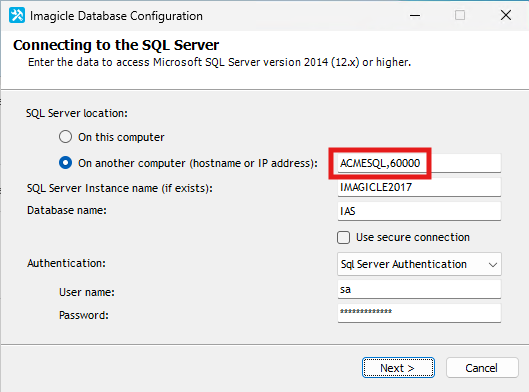Minimize the Database Configuration window

[x=415, y=15]
